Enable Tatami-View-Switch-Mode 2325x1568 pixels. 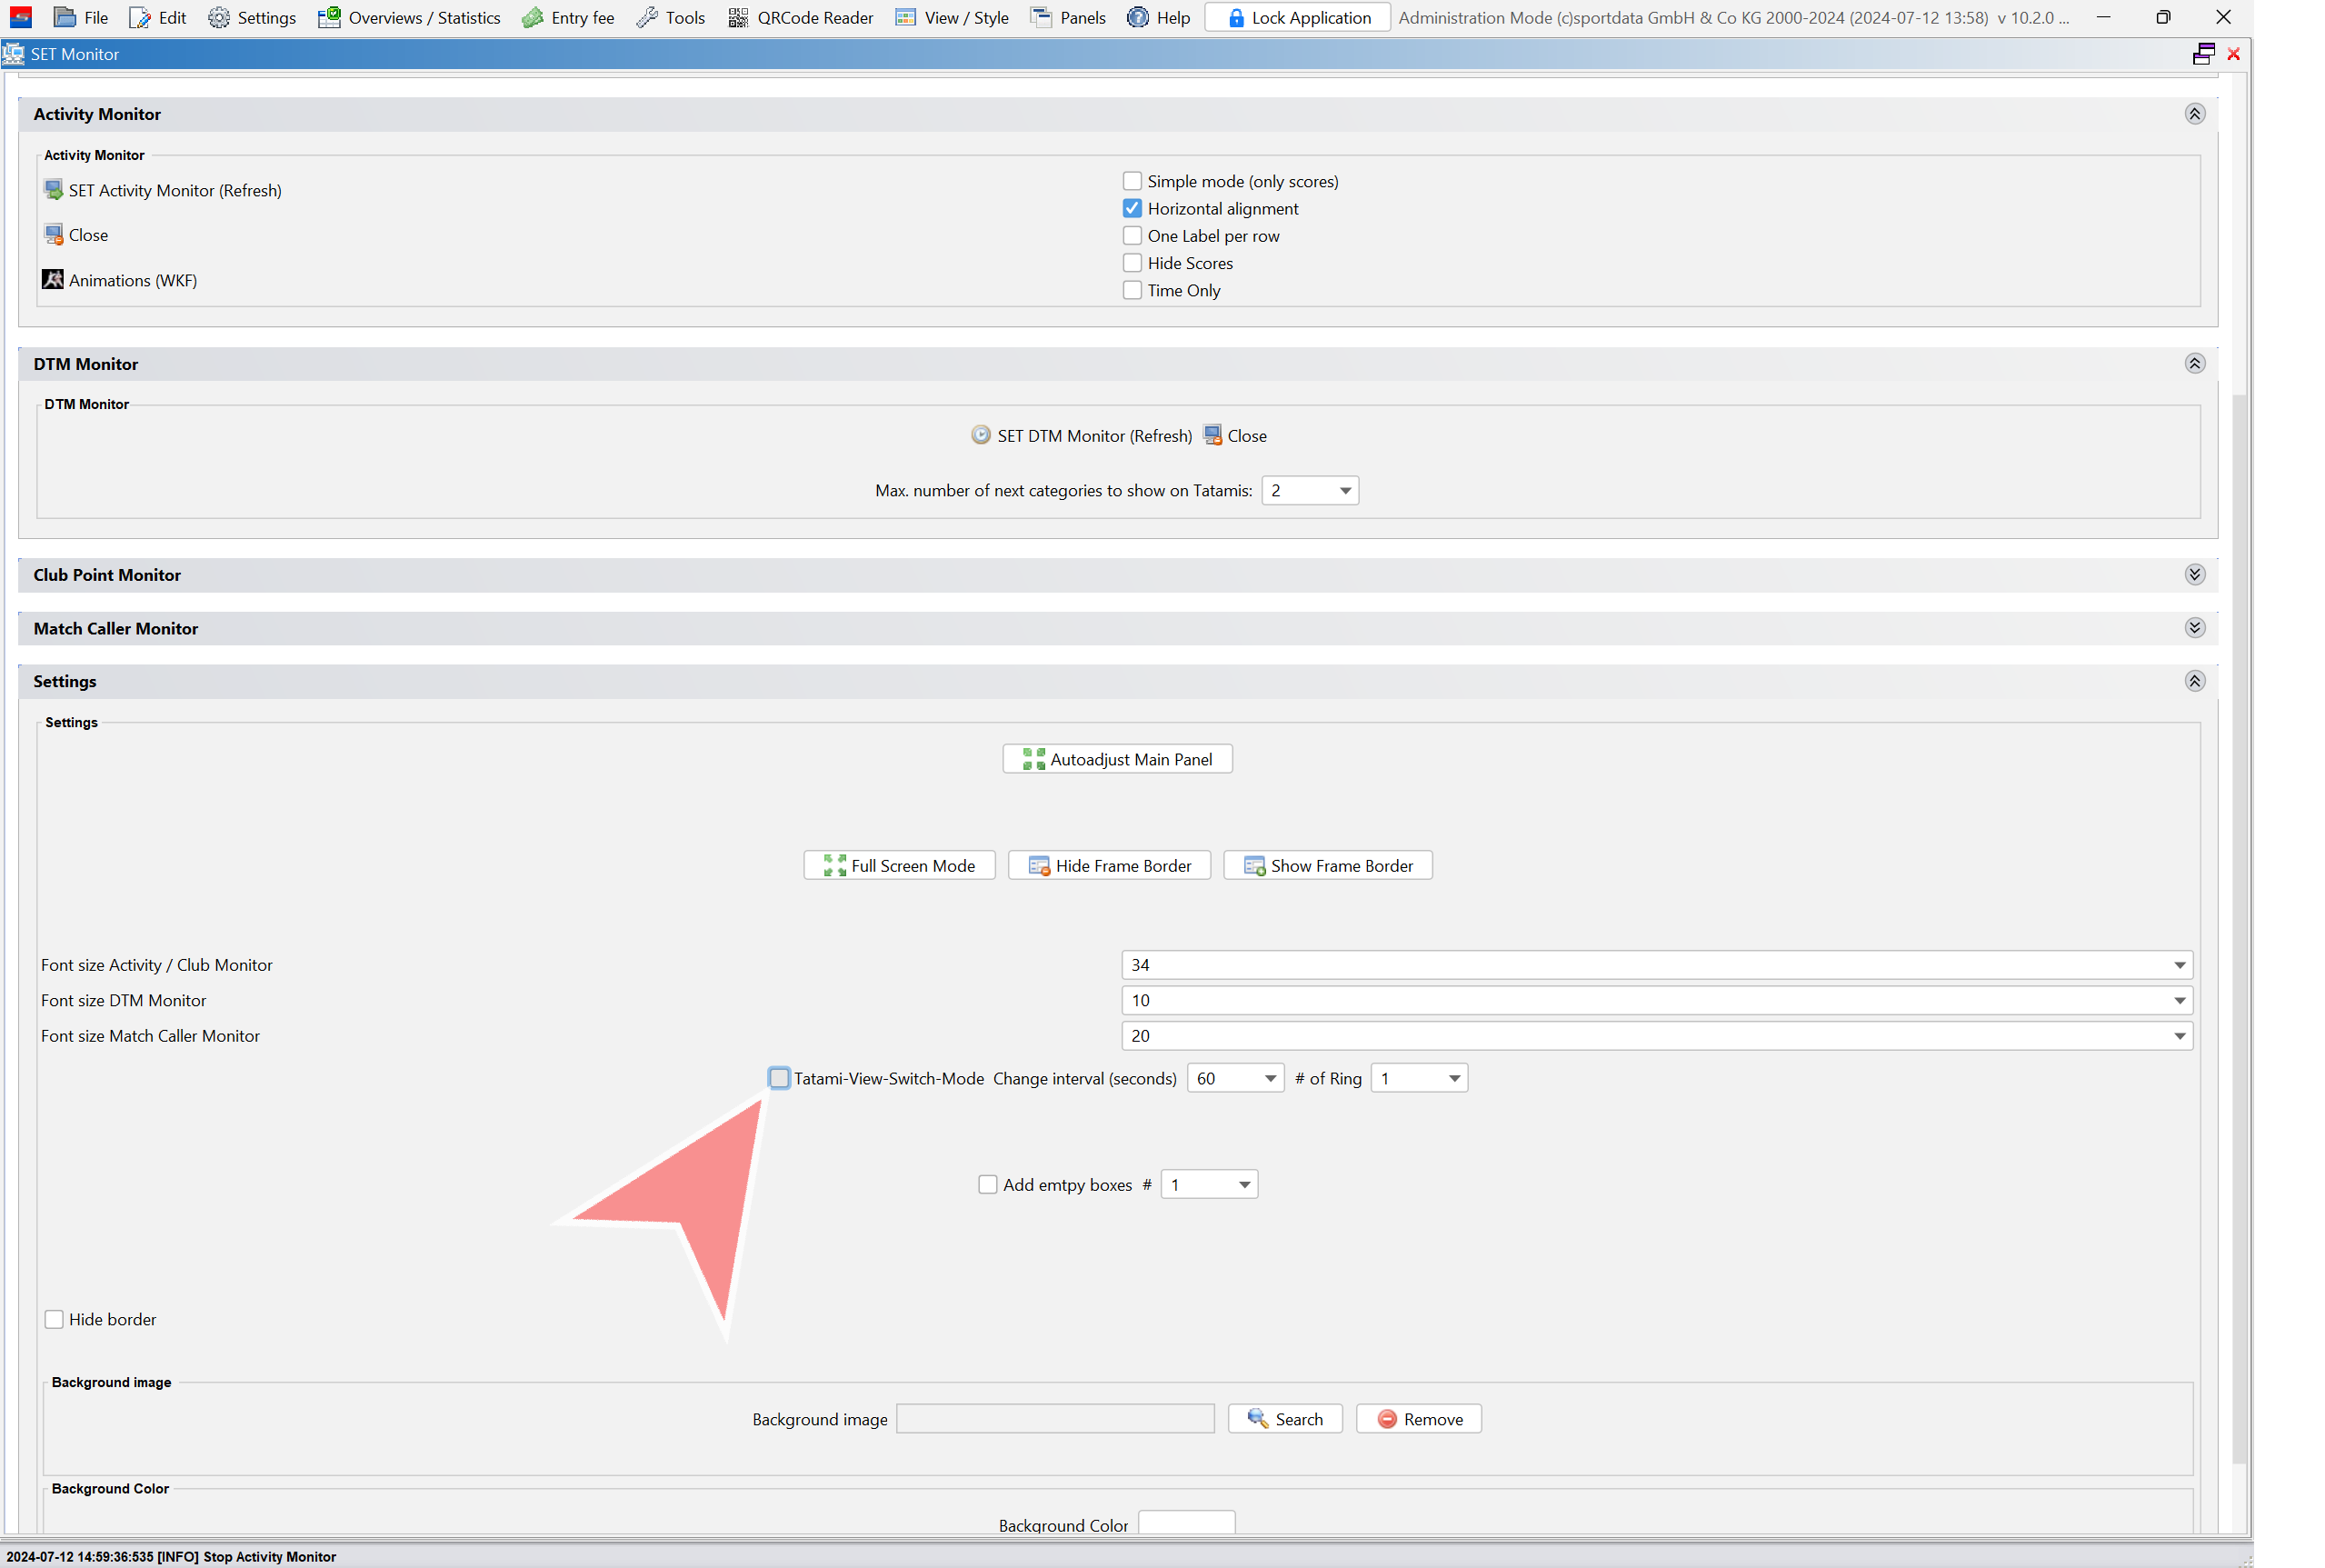pos(779,1078)
